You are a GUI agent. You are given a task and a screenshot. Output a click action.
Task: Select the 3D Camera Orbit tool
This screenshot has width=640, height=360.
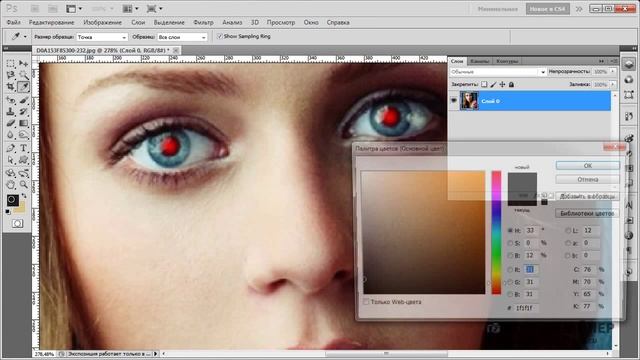pyautogui.click(x=24, y=173)
